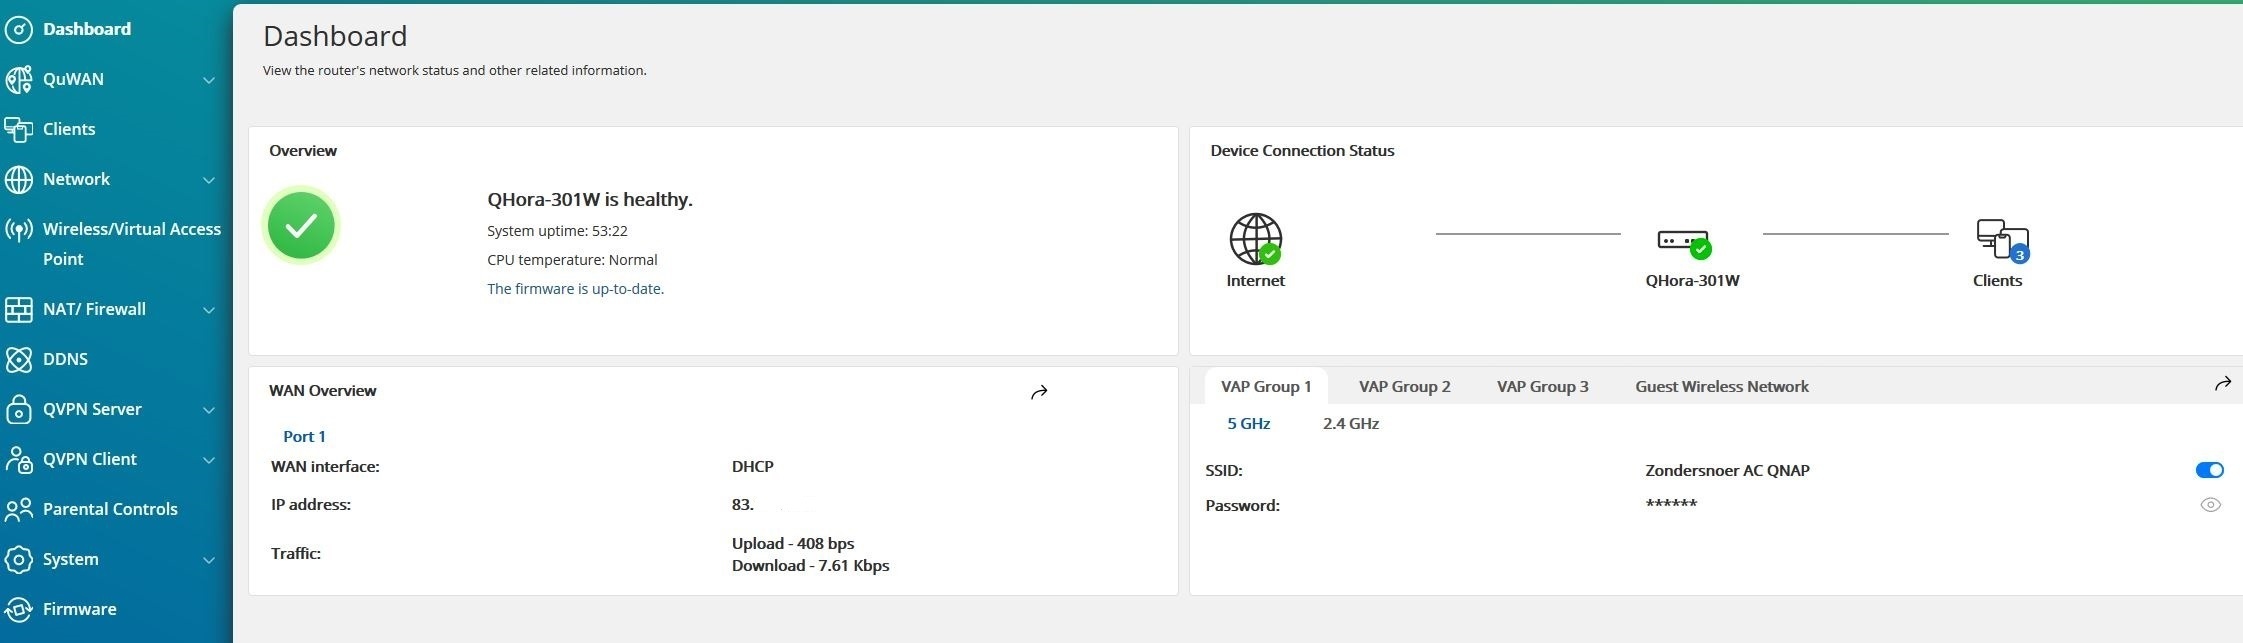
Task: Select the VAP Group 1 tab
Action: (x=1266, y=386)
